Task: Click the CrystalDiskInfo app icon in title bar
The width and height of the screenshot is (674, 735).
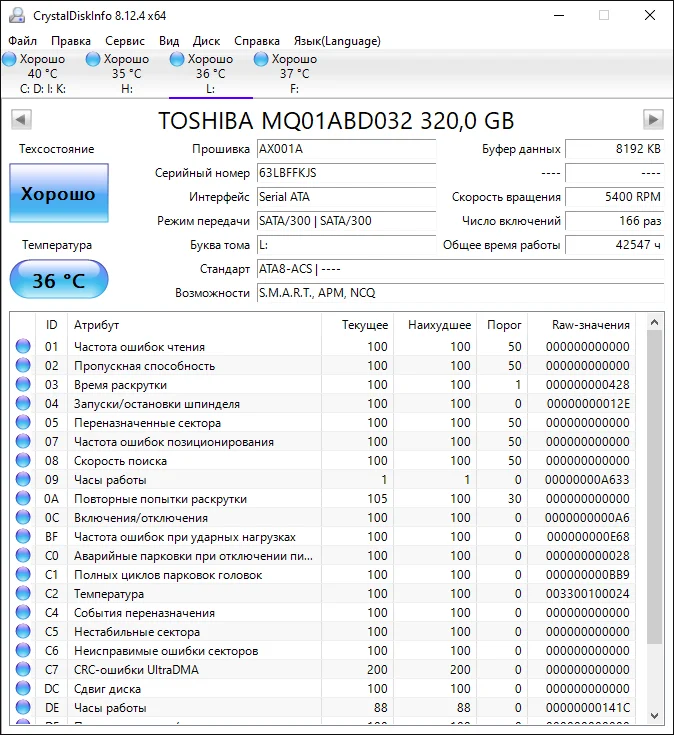Action: 17,15
